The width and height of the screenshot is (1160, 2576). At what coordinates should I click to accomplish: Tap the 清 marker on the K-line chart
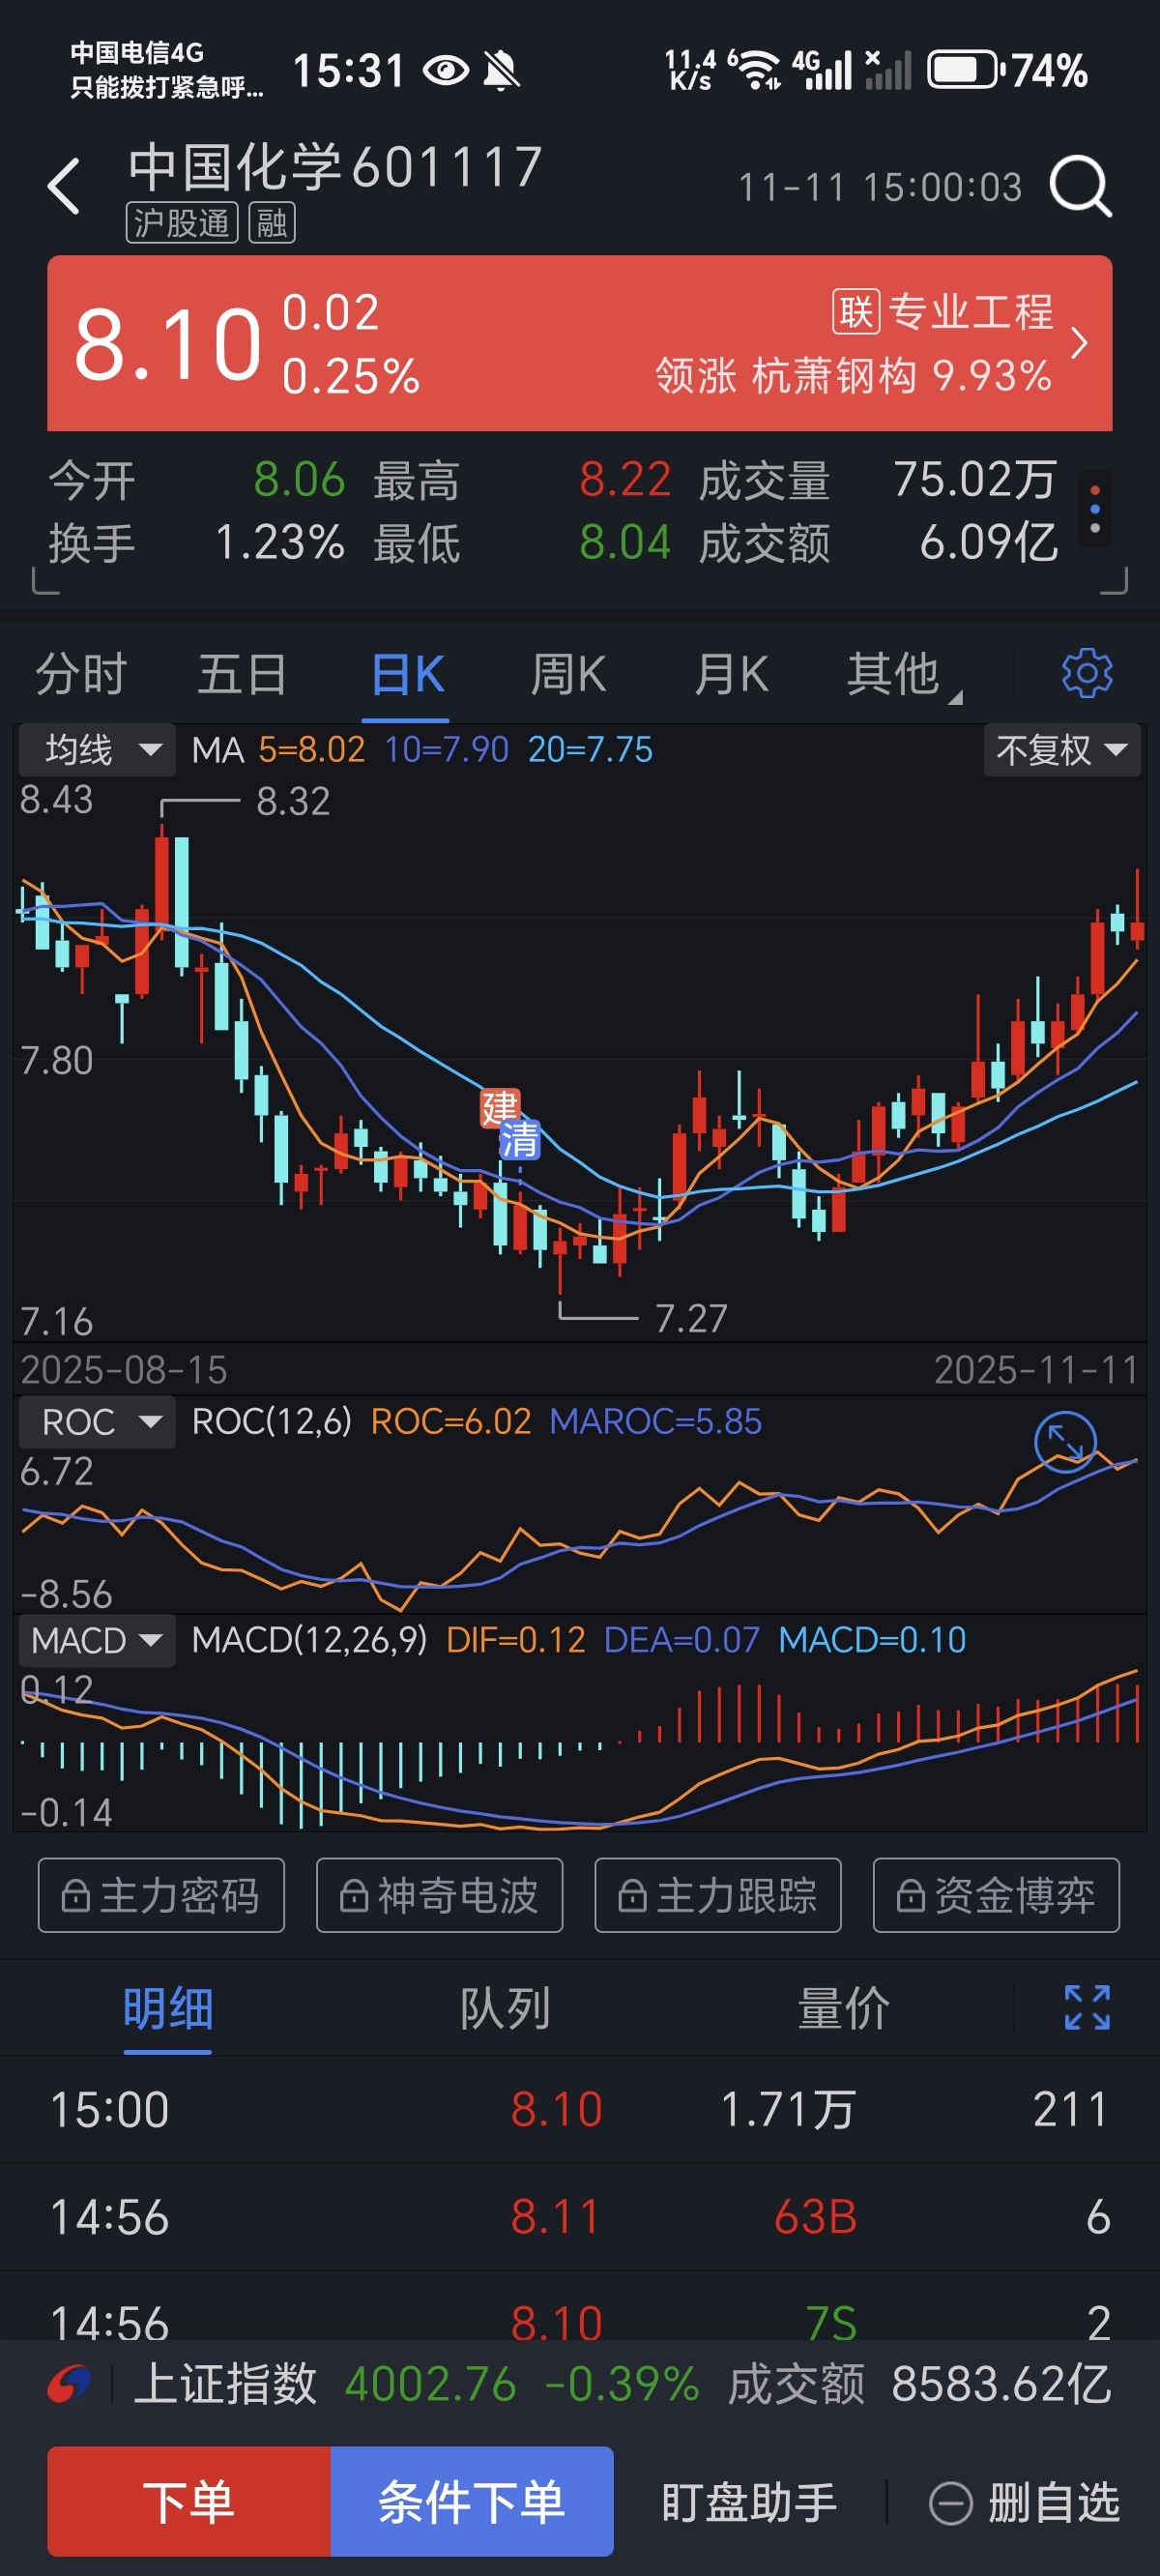(x=520, y=1139)
